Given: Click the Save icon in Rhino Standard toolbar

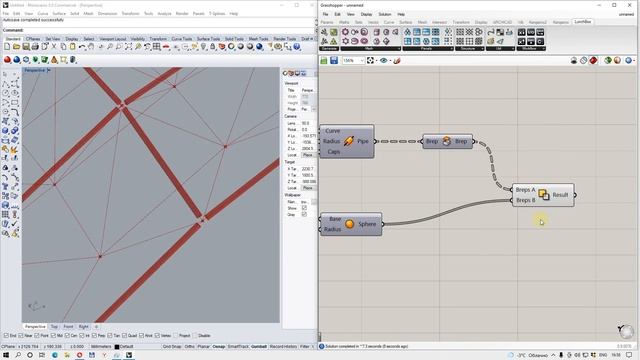Looking at the screenshot, I should point(26,47).
